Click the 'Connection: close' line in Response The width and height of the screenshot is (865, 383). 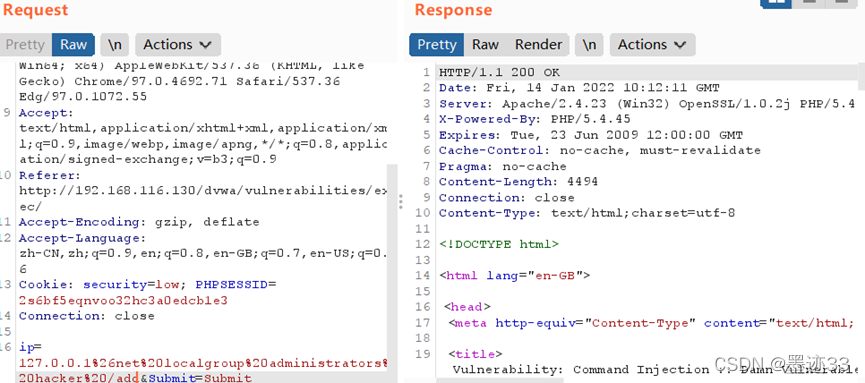[506, 198]
